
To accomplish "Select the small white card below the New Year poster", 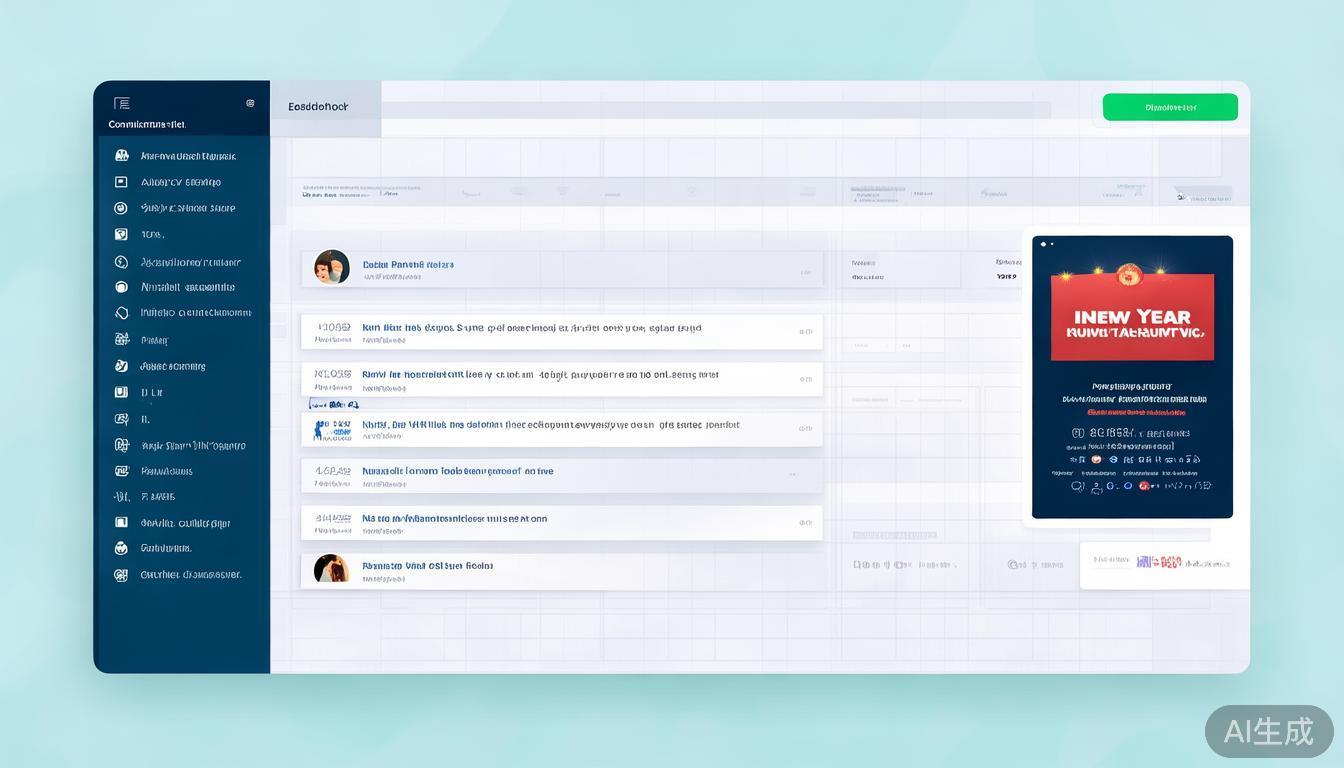I will (1164, 565).
